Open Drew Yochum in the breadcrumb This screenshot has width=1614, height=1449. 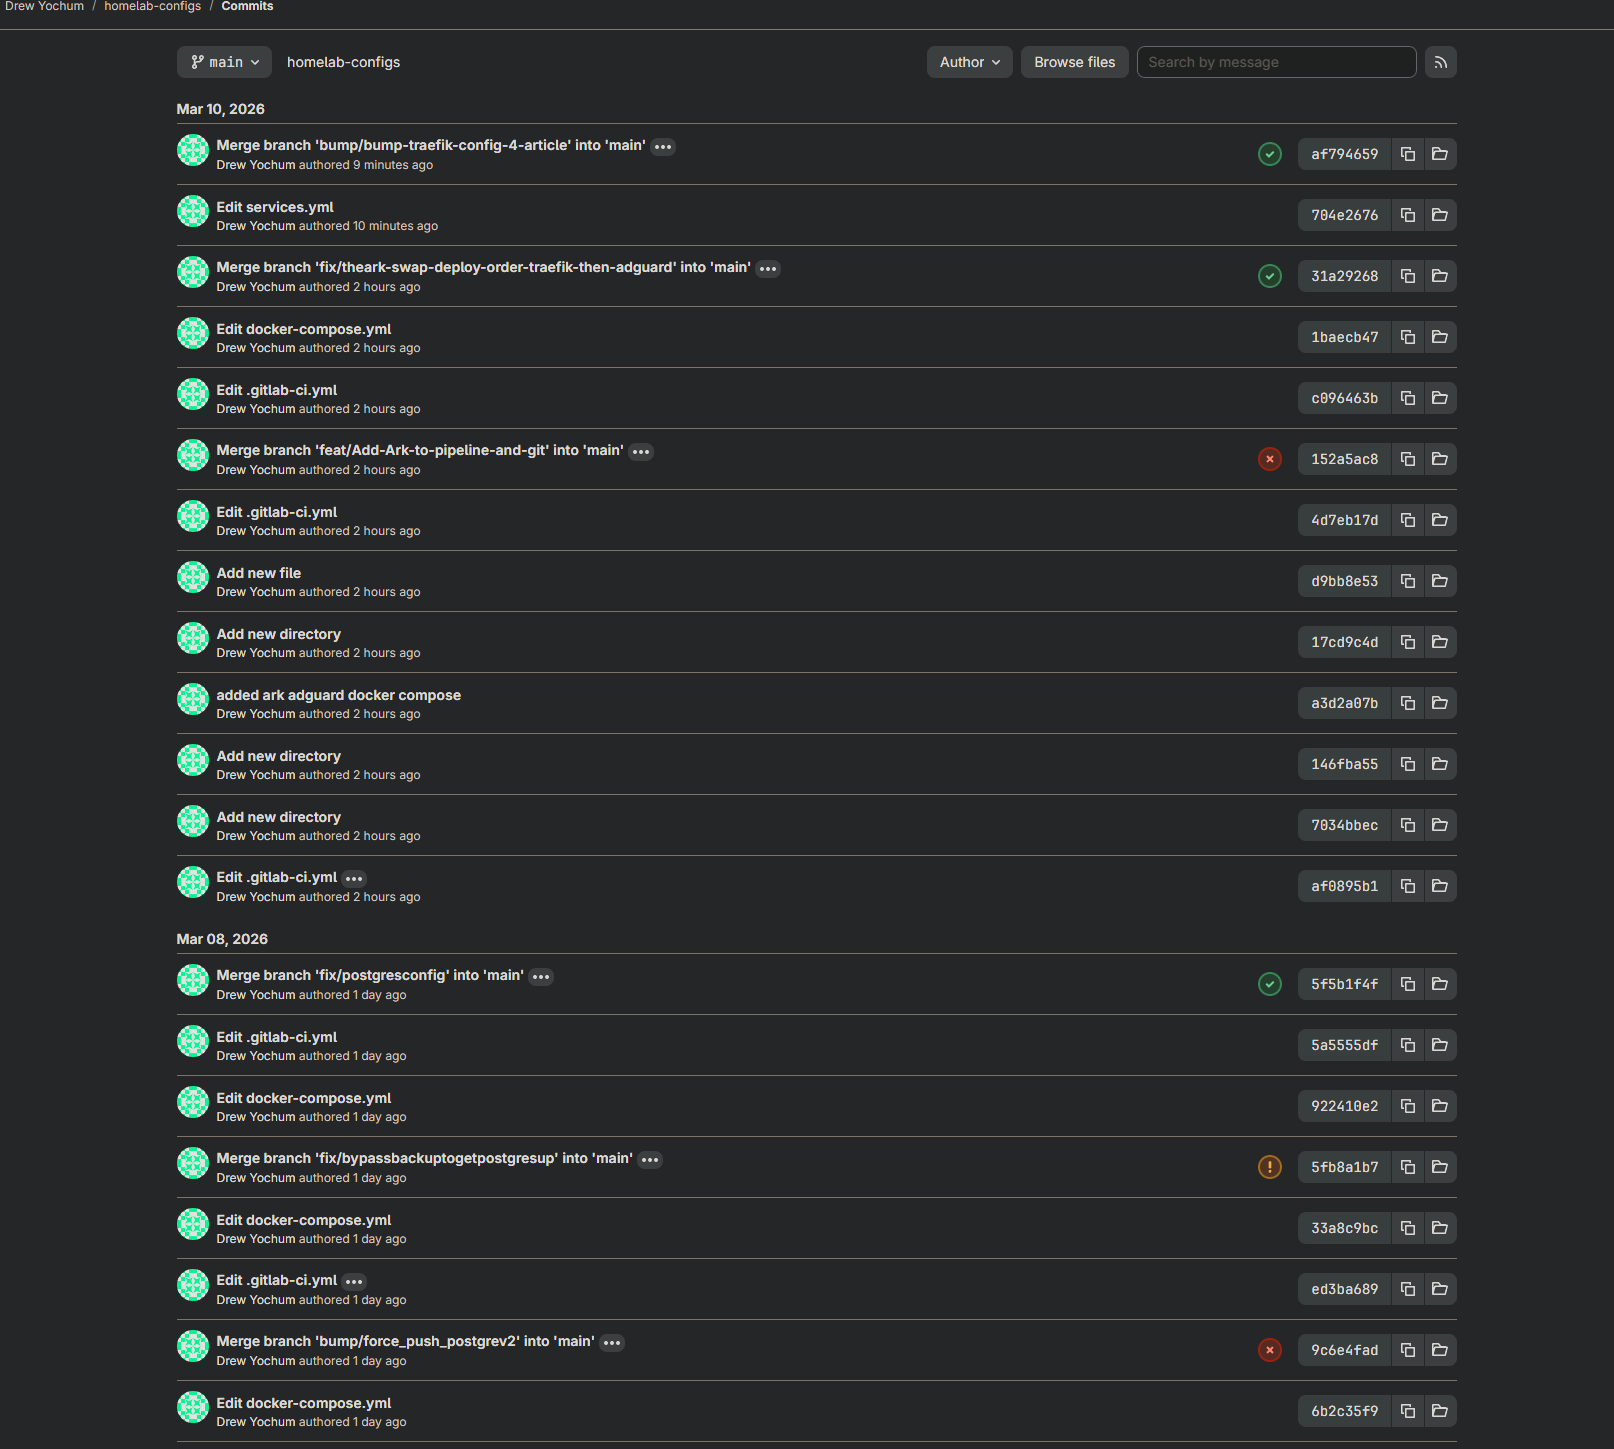pyautogui.click(x=44, y=7)
